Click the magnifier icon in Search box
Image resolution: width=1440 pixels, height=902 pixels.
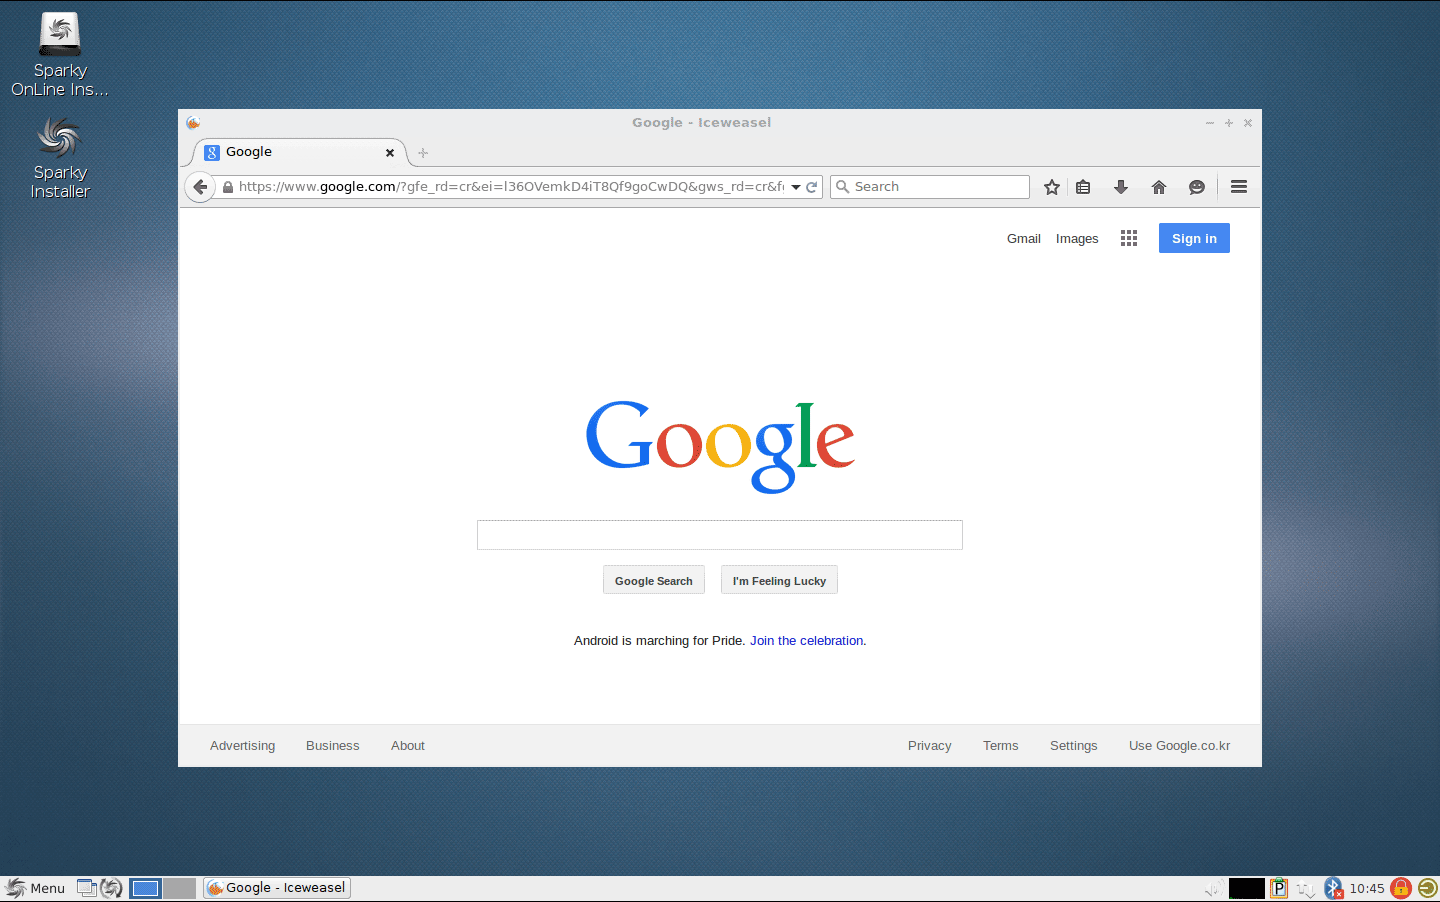(x=842, y=187)
